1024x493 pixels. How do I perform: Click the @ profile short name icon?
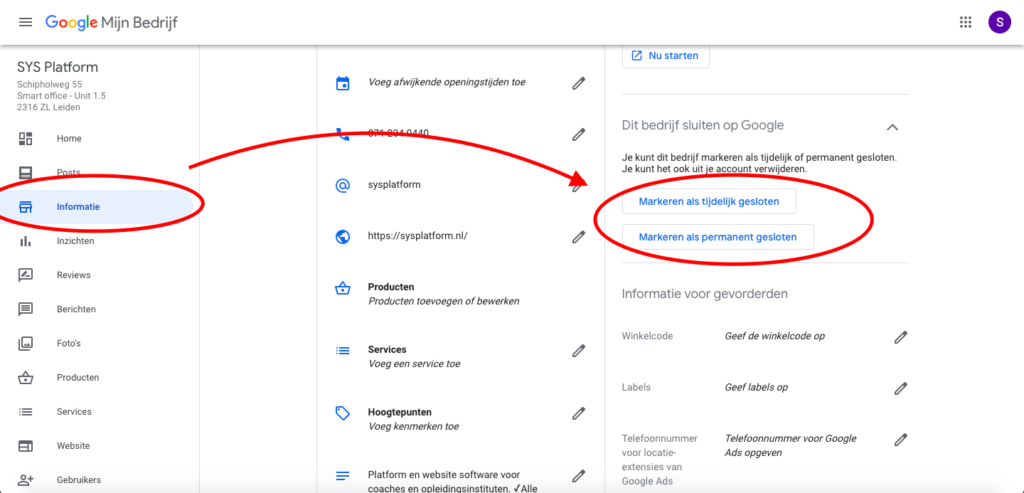click(342, 185)
